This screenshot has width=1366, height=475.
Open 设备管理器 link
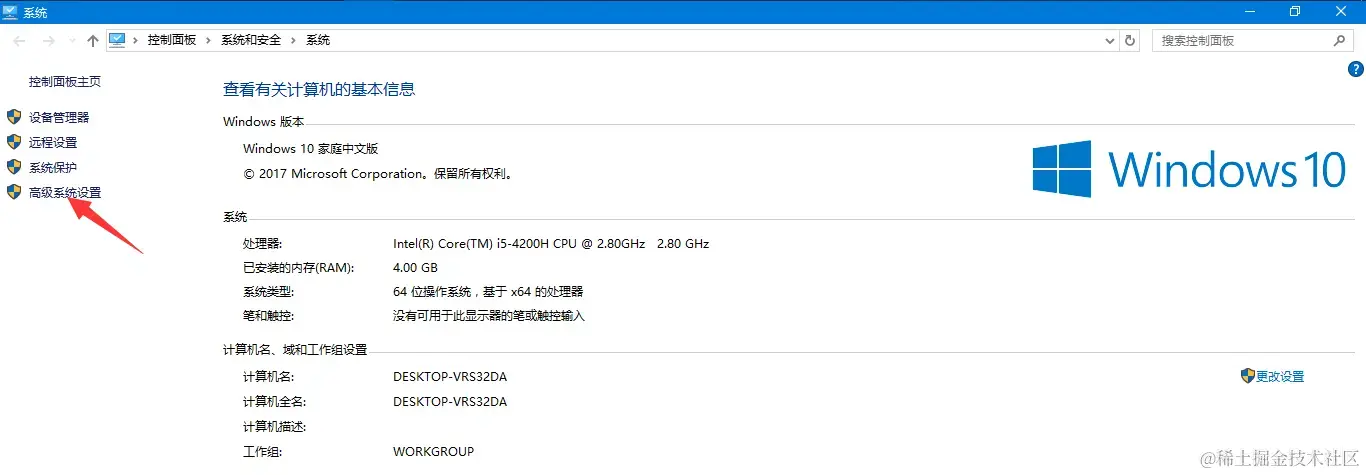pyautogui.click(x=59, y=117)
